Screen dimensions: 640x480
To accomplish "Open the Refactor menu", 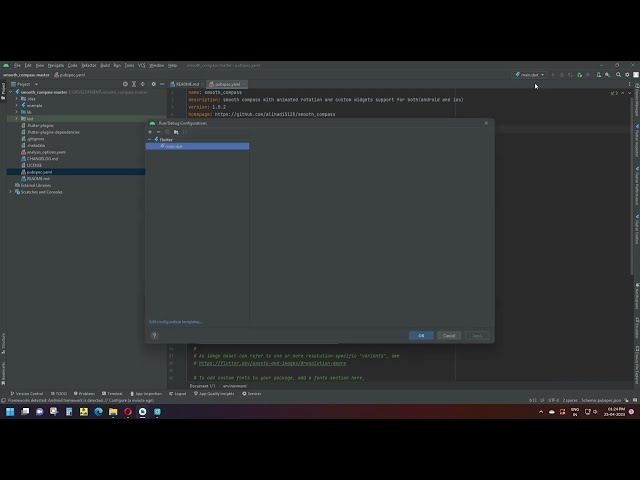I will (89, 65).
